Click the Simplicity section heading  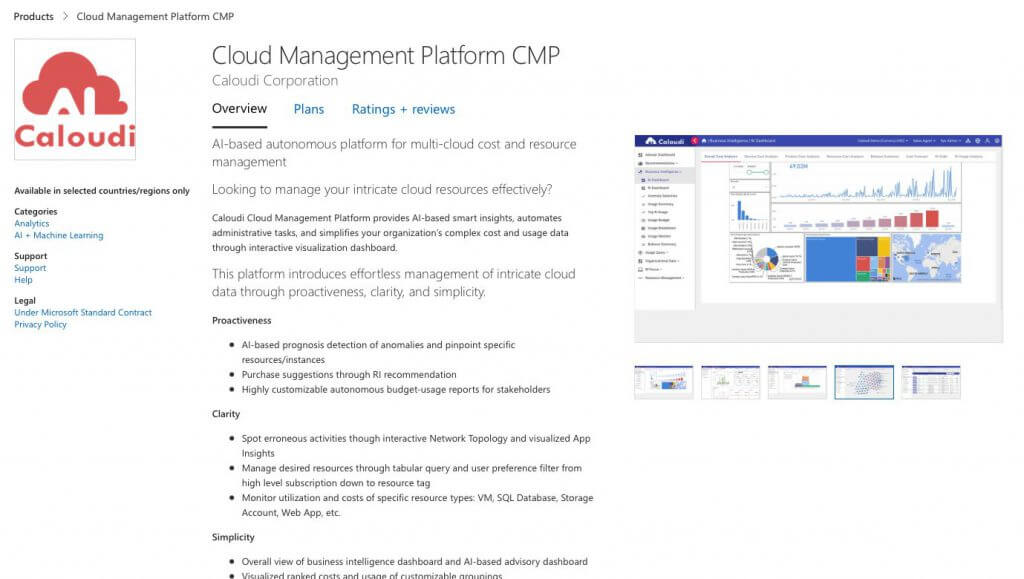[233, 537]
